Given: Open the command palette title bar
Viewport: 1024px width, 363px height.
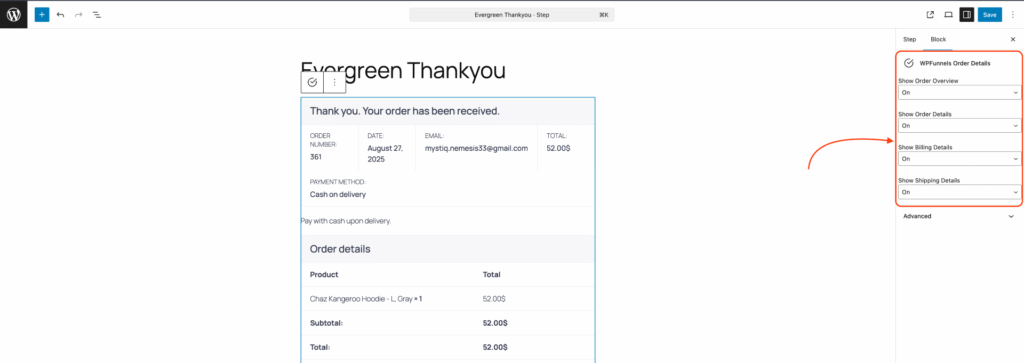Looking at the screenshot, I should point(511,14).
